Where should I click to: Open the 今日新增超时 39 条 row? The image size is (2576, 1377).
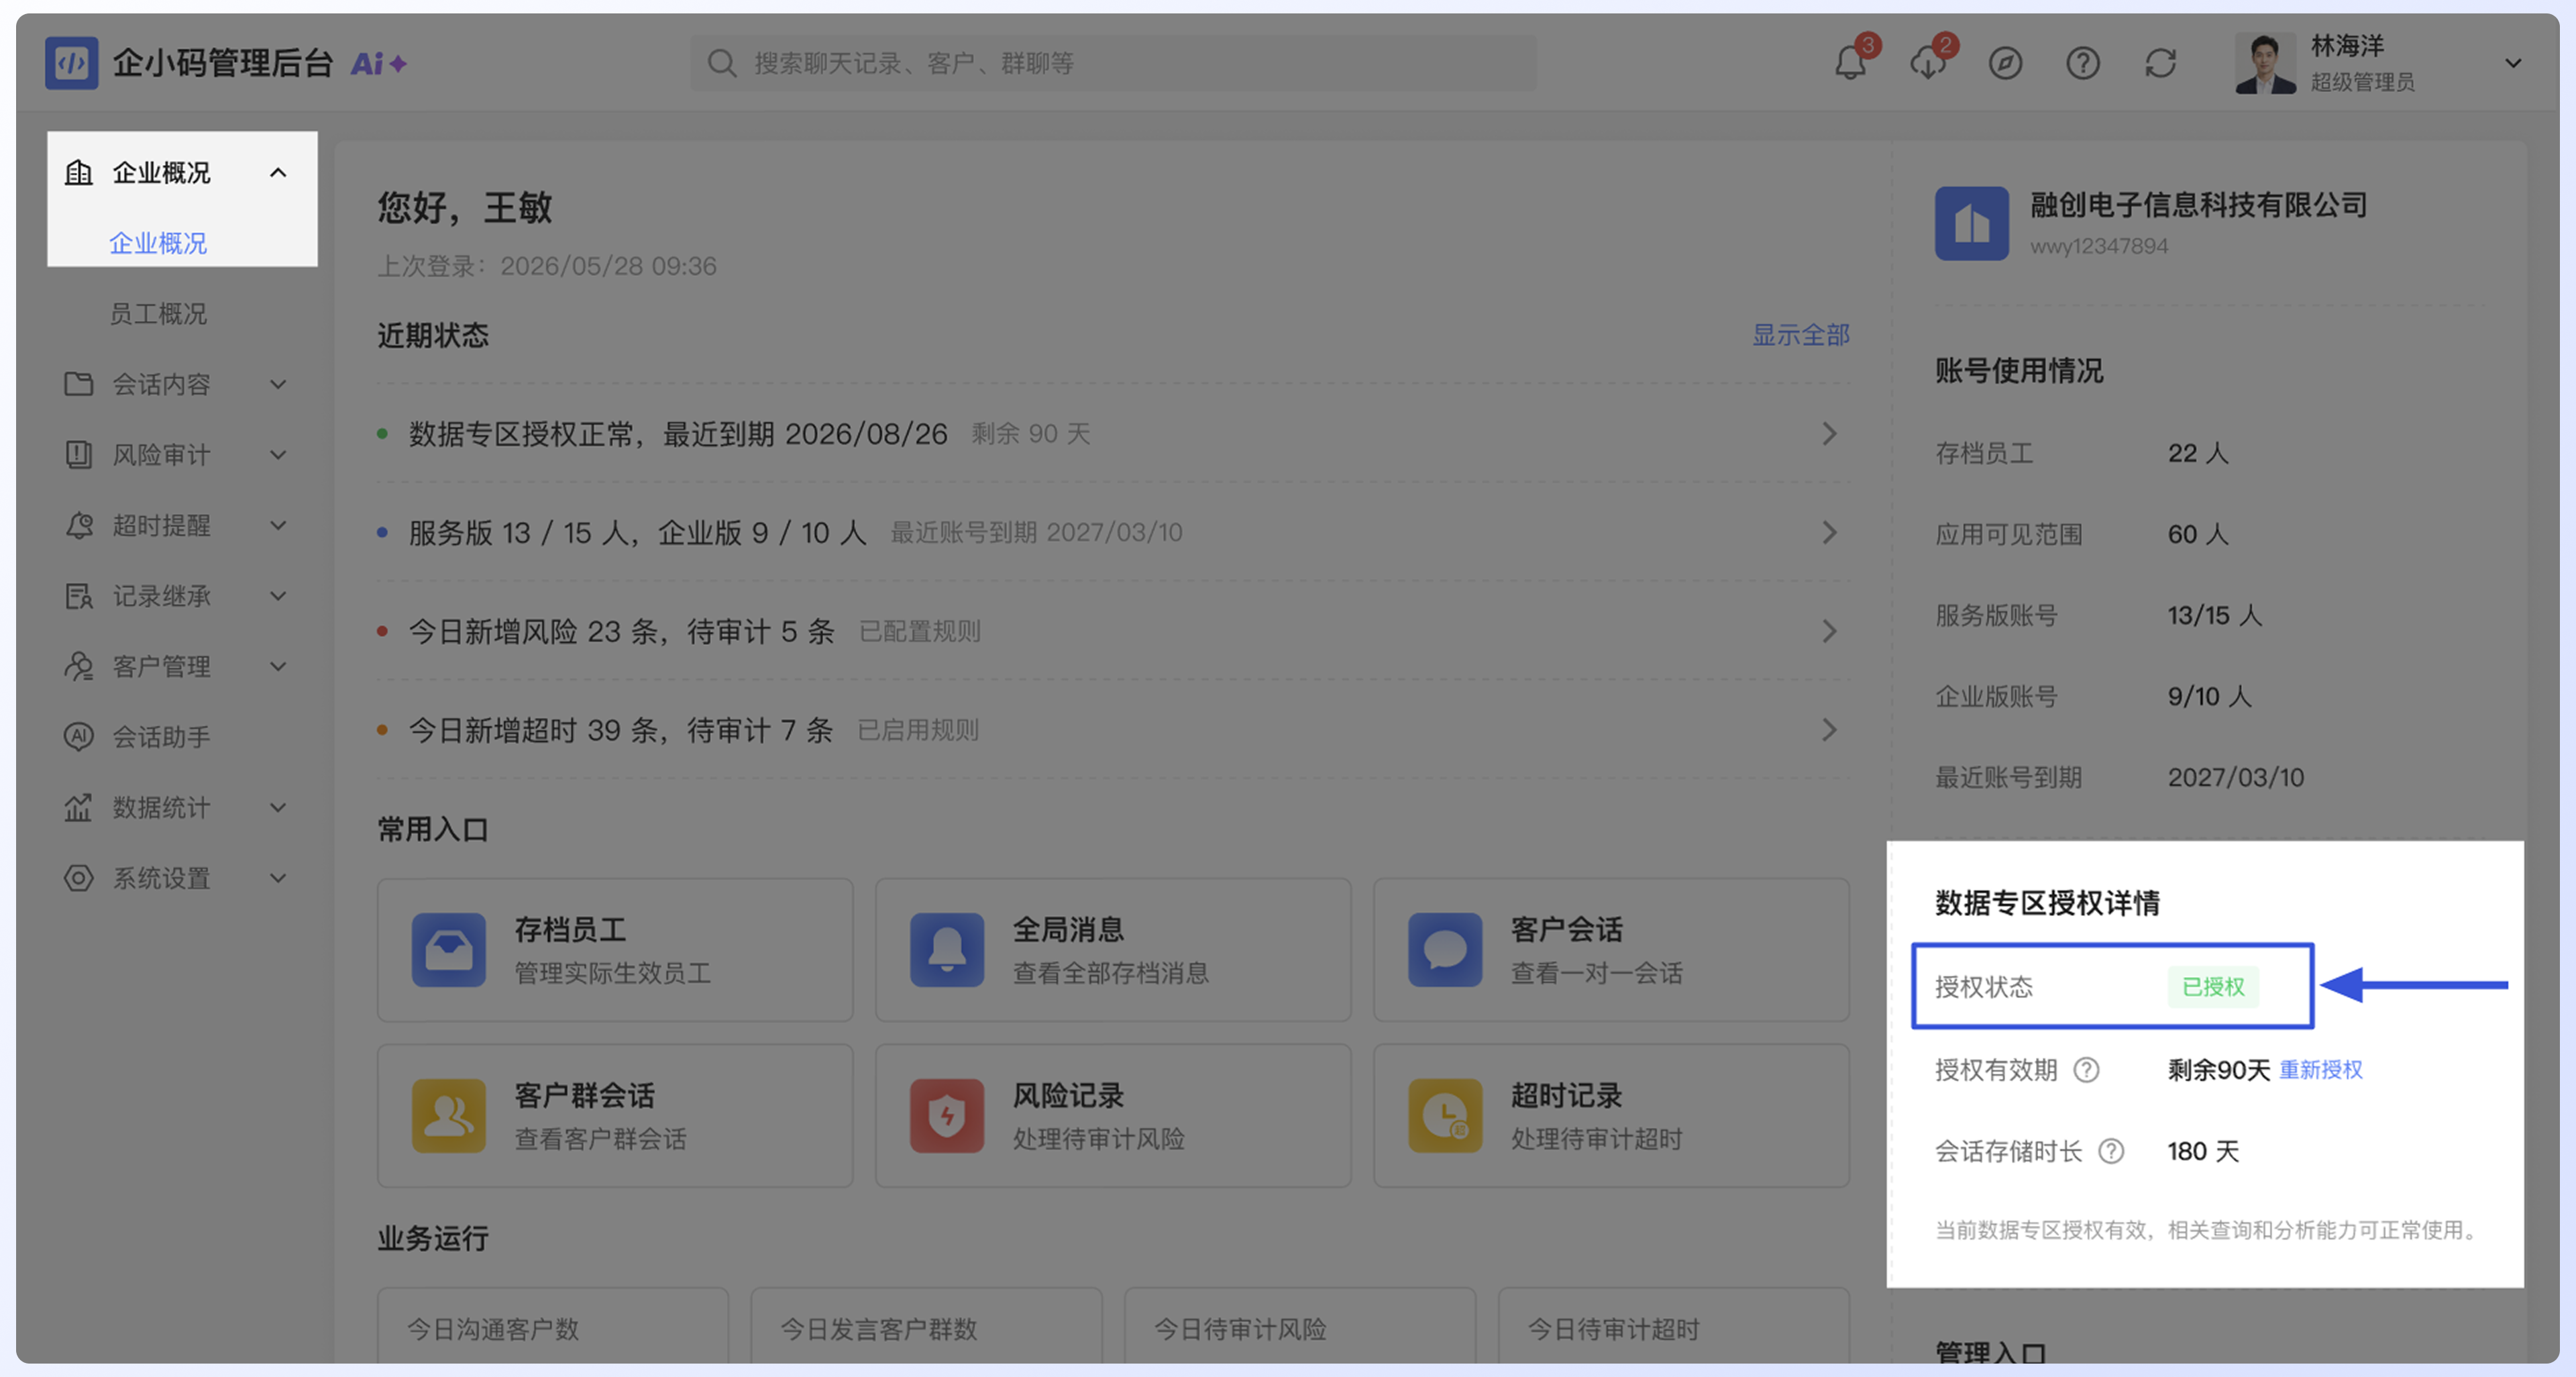pyautogui.click(x=1113, y=730)
